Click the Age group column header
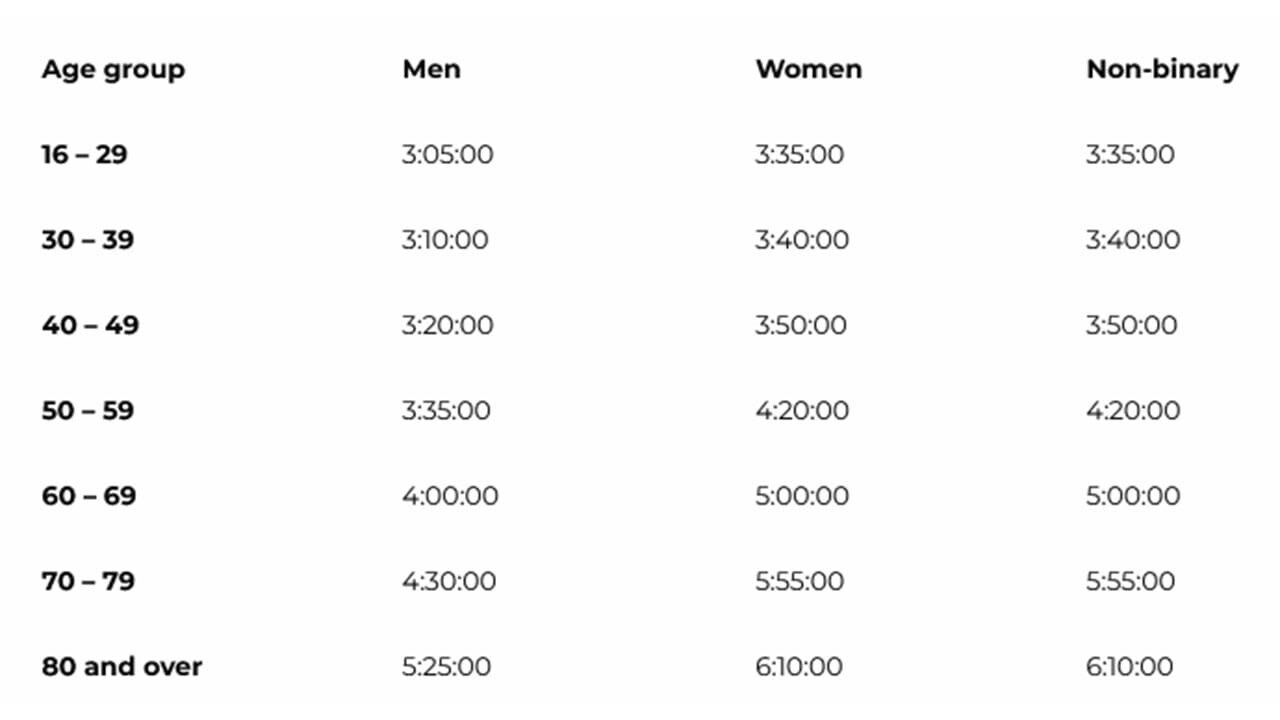The height and width of the screenshot is (720, 1280). 113,70
